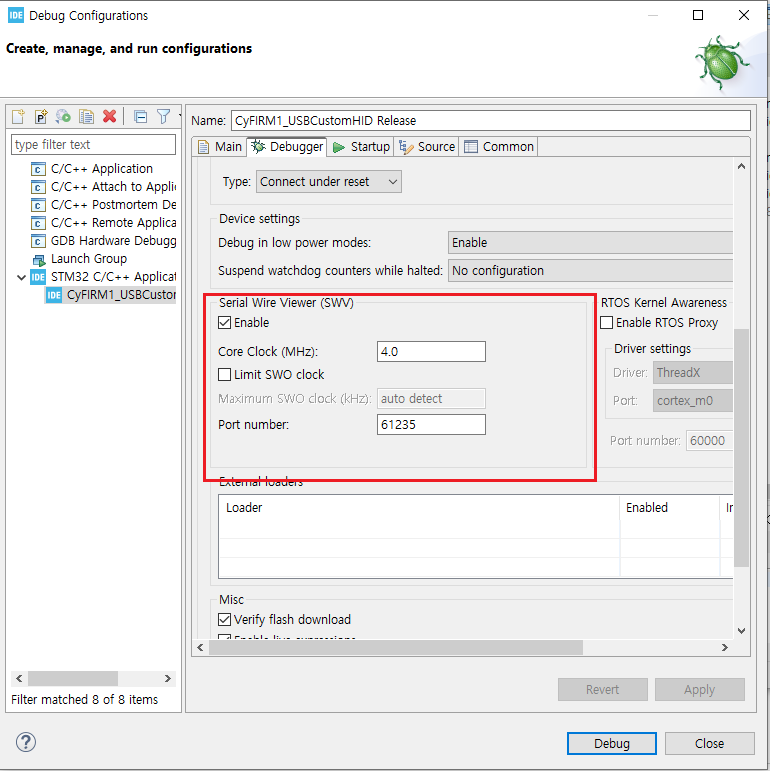
Task: Click left arrow of debugger horizontal scrollbar
Action: [200, 648]
